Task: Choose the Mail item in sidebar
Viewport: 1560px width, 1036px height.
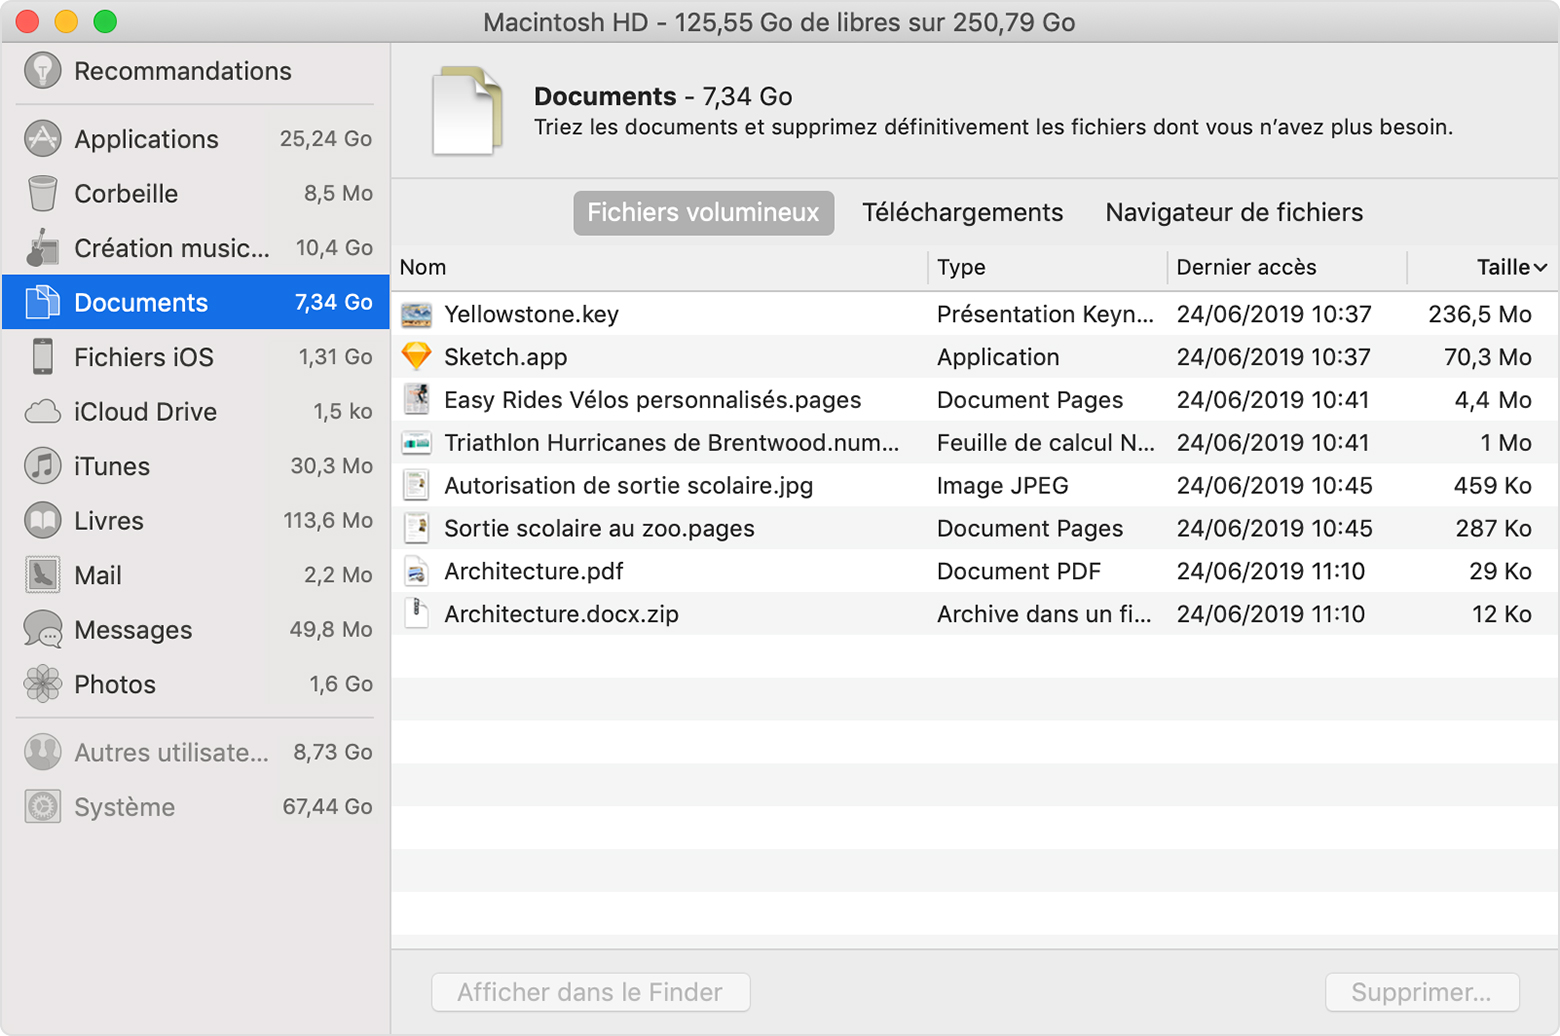Action: 98,576
